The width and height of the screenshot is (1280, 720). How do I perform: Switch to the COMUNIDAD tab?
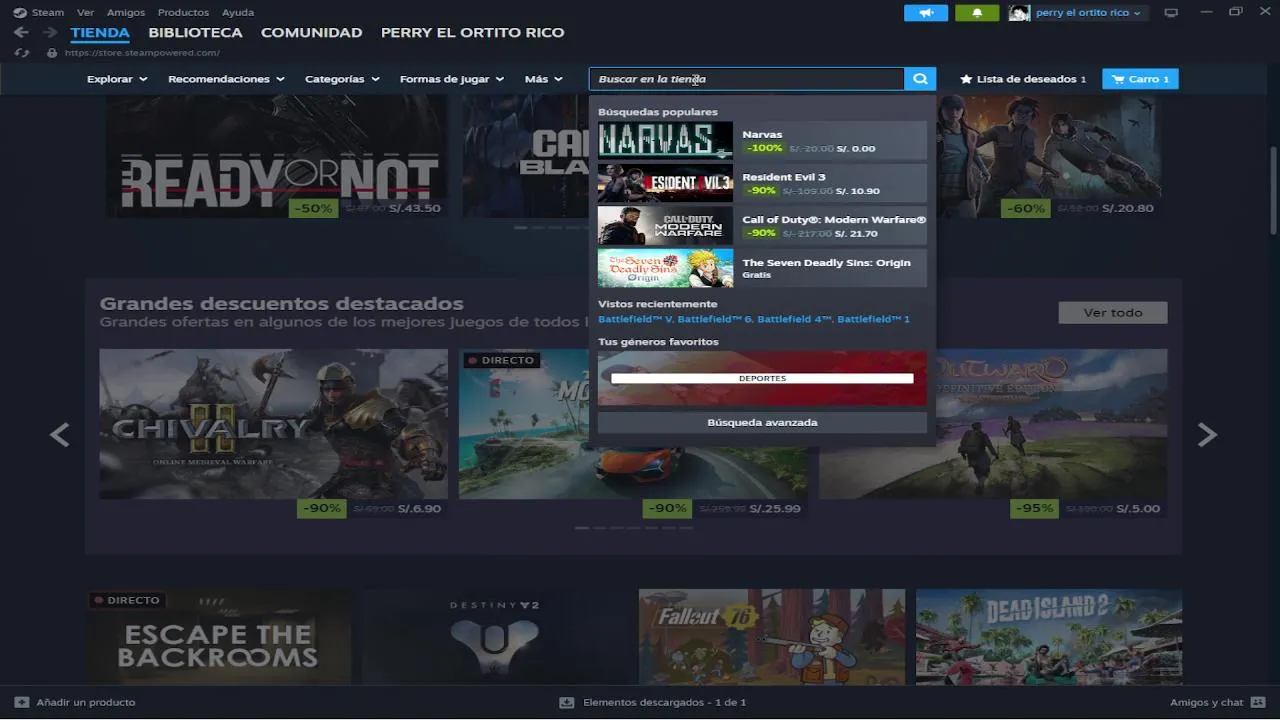click(311, 33)
